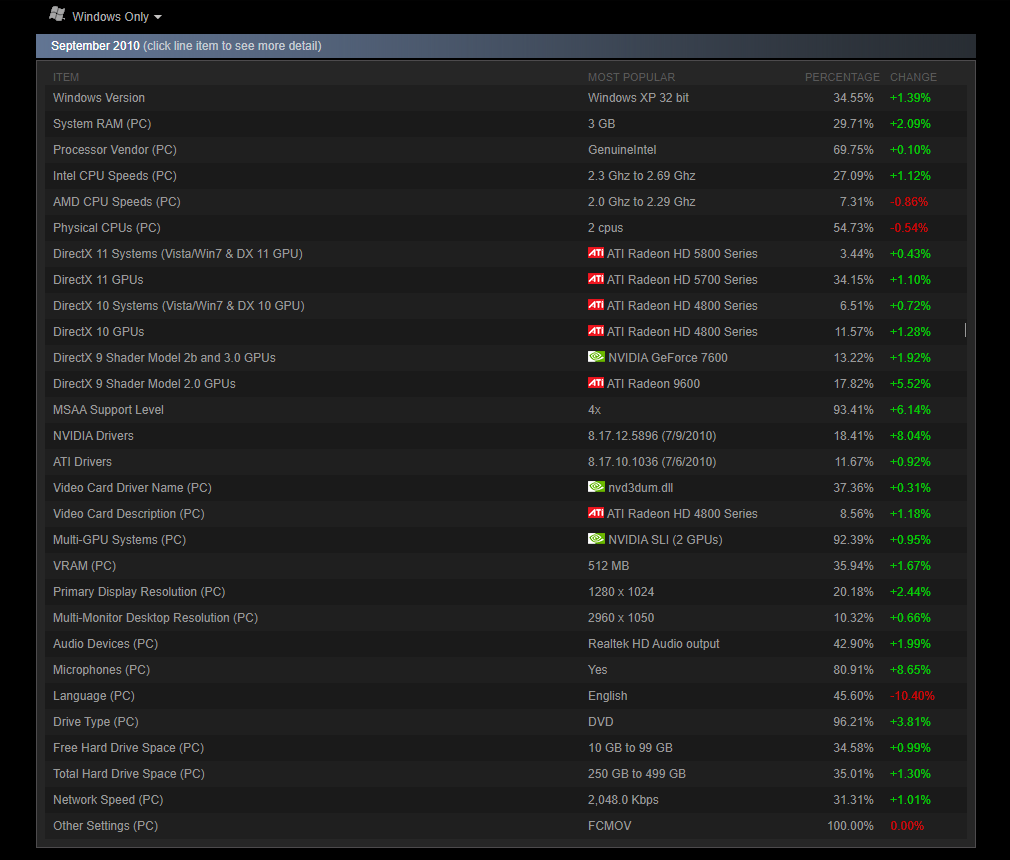Show Video Card Description (PC) details

[506, 513]
